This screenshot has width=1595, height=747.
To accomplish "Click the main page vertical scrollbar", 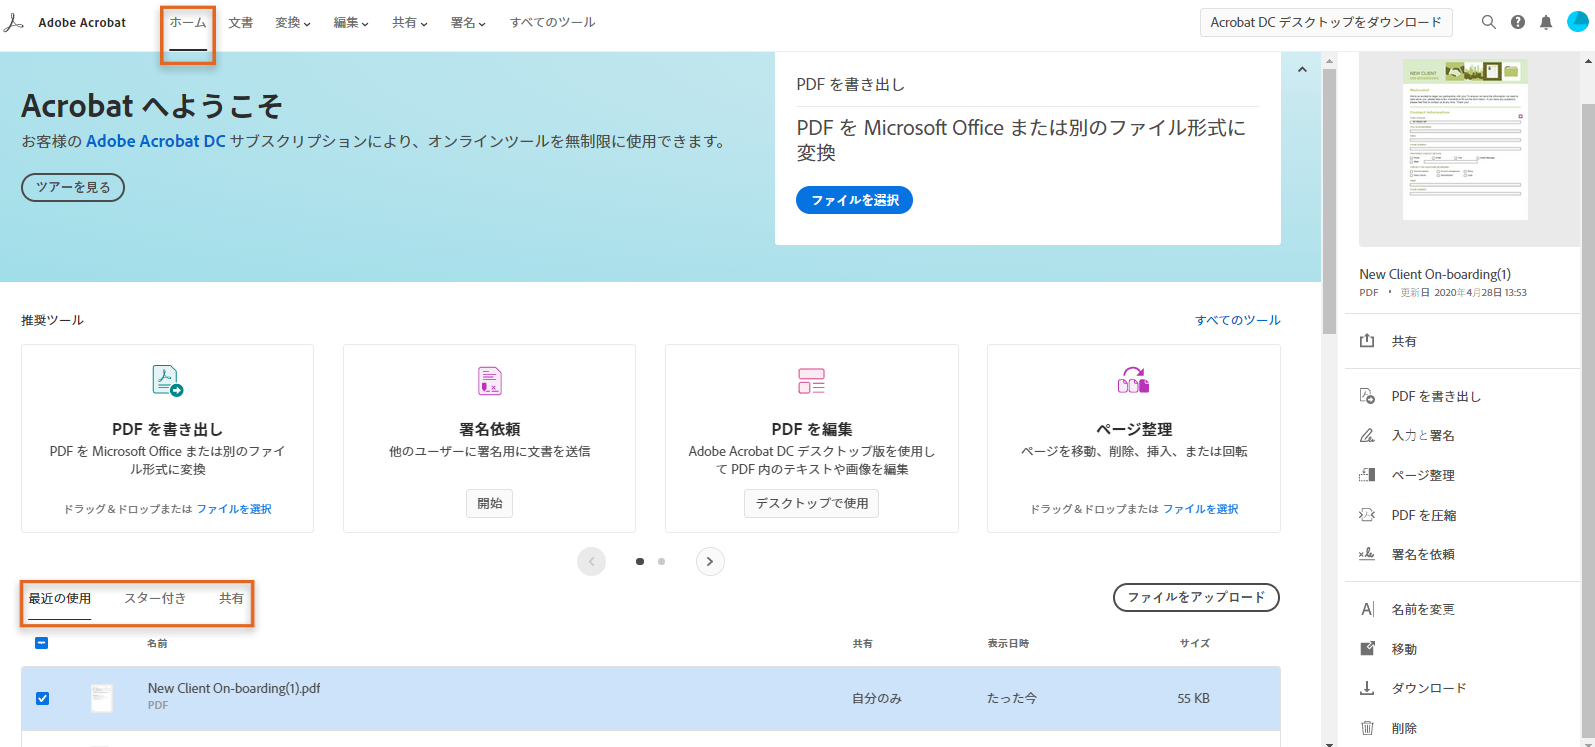I will coord(1329,200).
